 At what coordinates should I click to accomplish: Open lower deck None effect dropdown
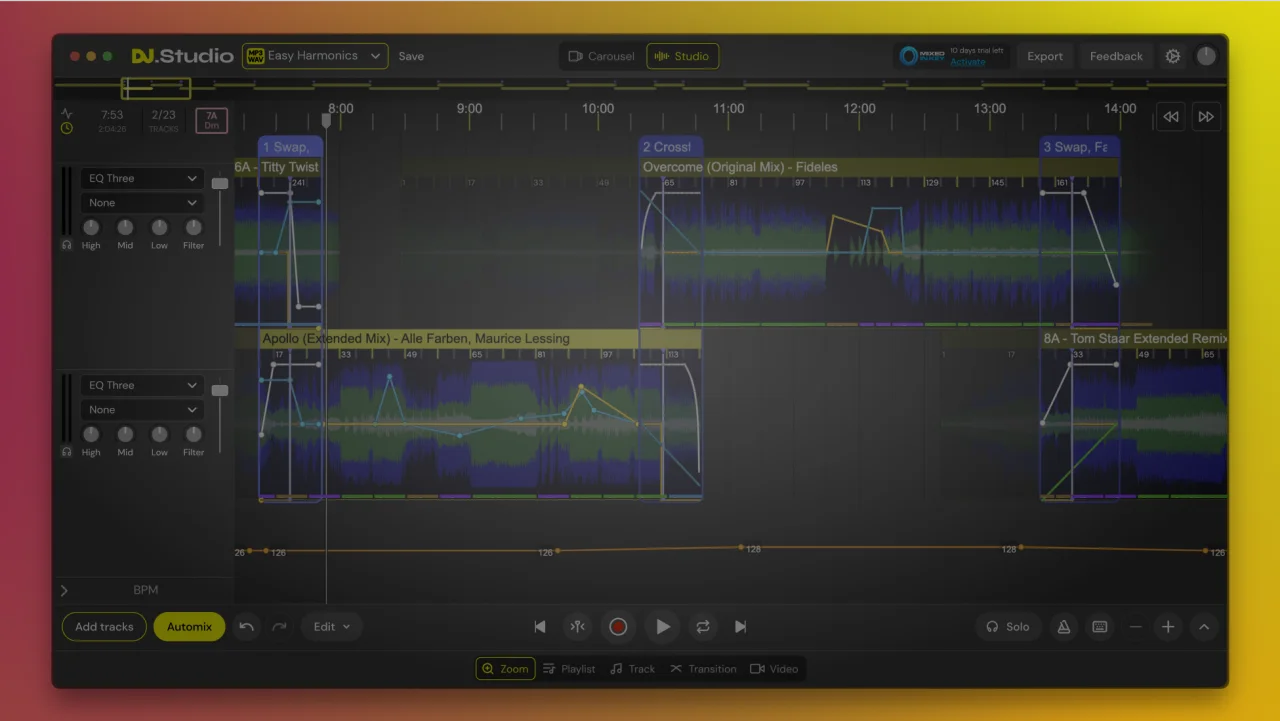click(143, 409)
